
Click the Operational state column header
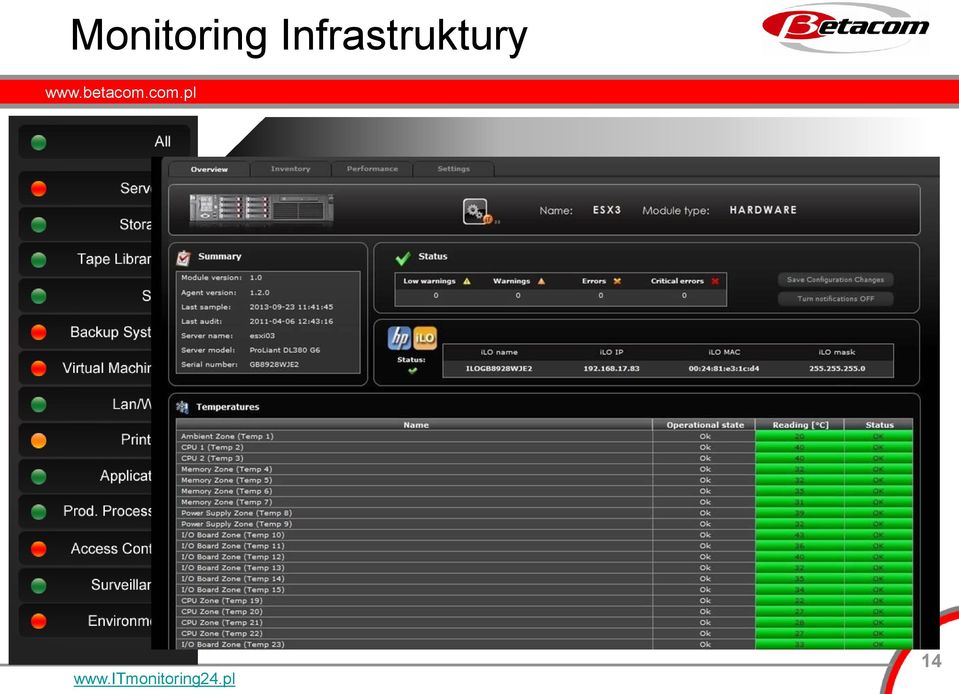pos(705,425)
